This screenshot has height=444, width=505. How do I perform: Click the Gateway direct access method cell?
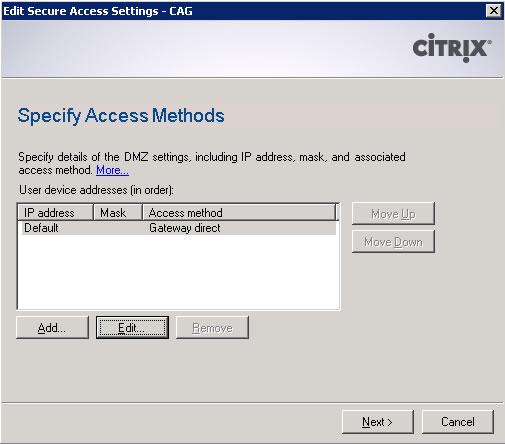(x=185, y=228)
